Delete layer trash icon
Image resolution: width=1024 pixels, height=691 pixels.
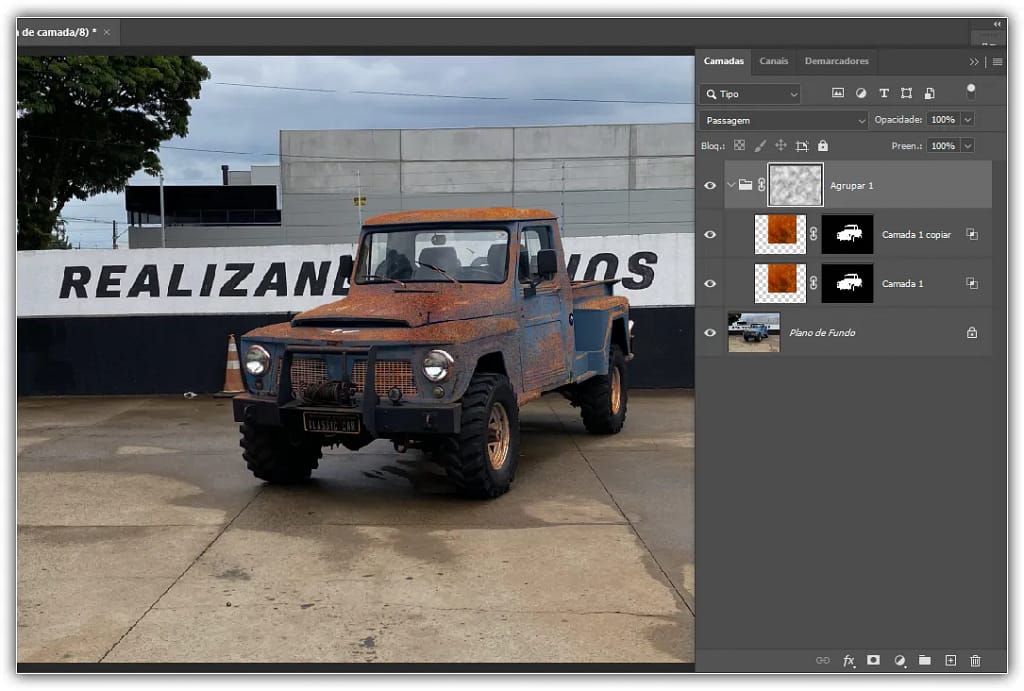pyautogui.click(x=975, y=660)
